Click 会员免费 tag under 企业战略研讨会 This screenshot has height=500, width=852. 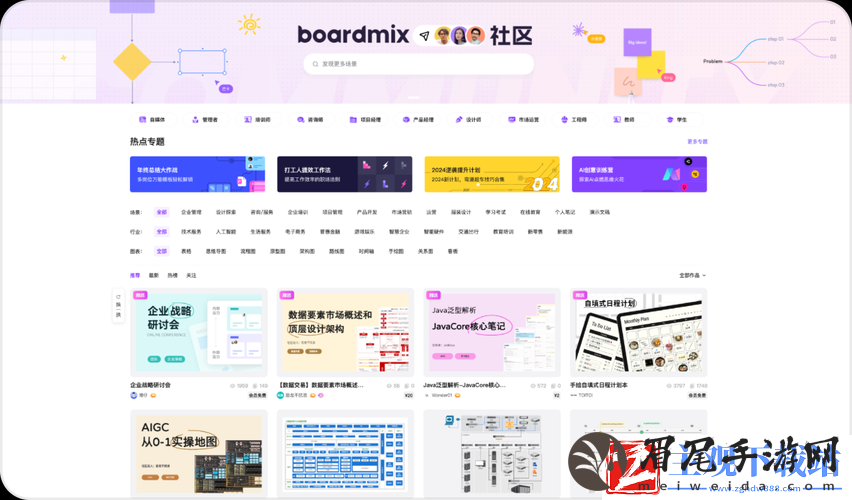tap(258, 396)
